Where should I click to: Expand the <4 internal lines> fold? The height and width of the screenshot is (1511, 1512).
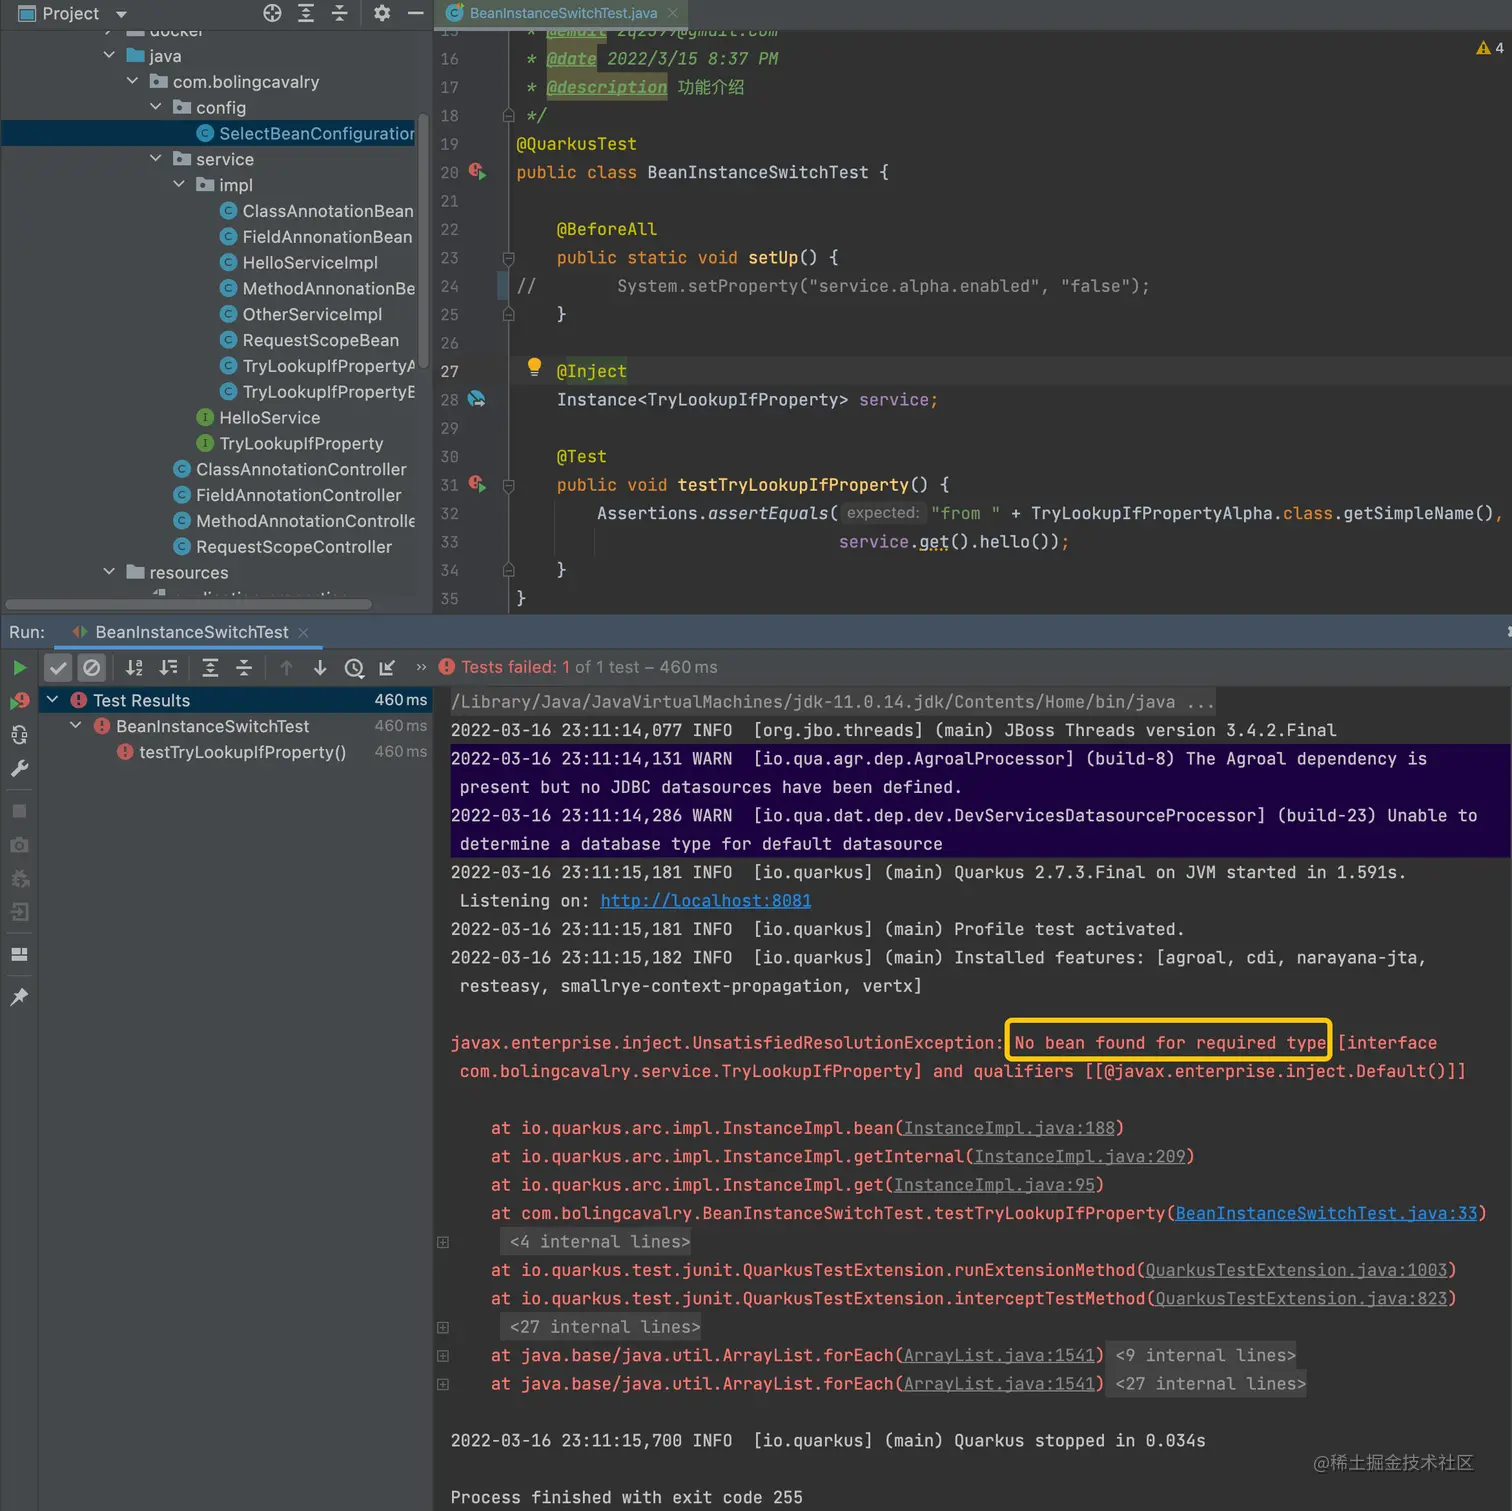[x=443, y=1242]
